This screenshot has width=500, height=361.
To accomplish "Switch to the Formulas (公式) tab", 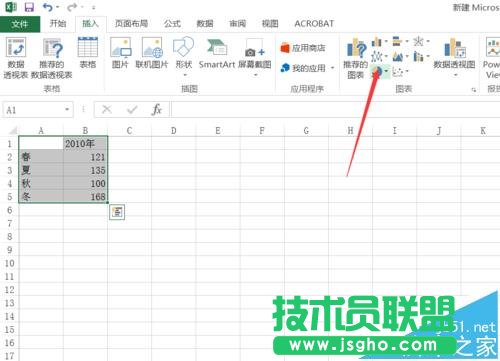I will (x=172, y=24).
